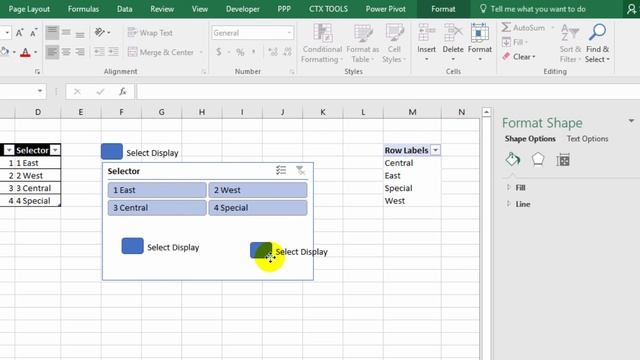Decrease the cell indent
The width and height of the screenshot is (640, 360).
point(99,52)
